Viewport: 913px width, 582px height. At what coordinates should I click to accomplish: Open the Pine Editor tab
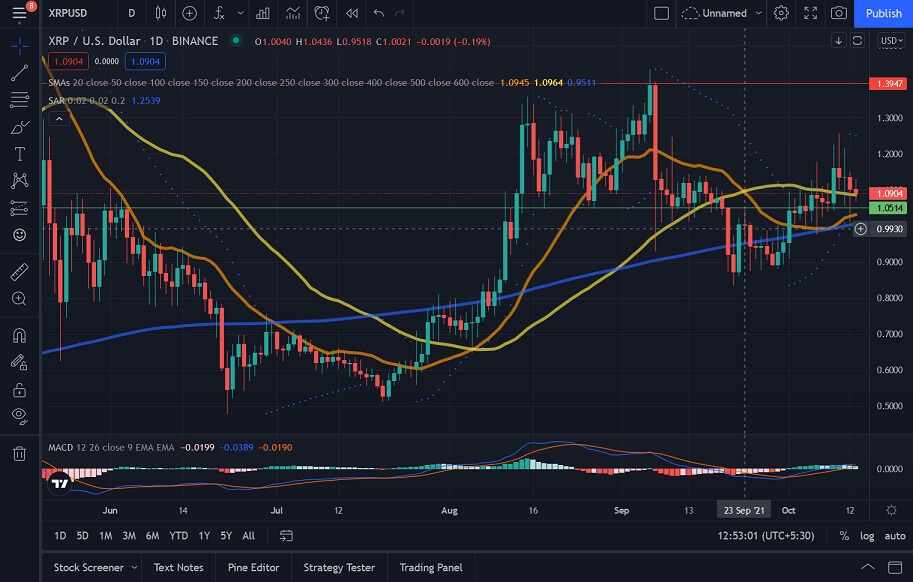click(253, 567)
